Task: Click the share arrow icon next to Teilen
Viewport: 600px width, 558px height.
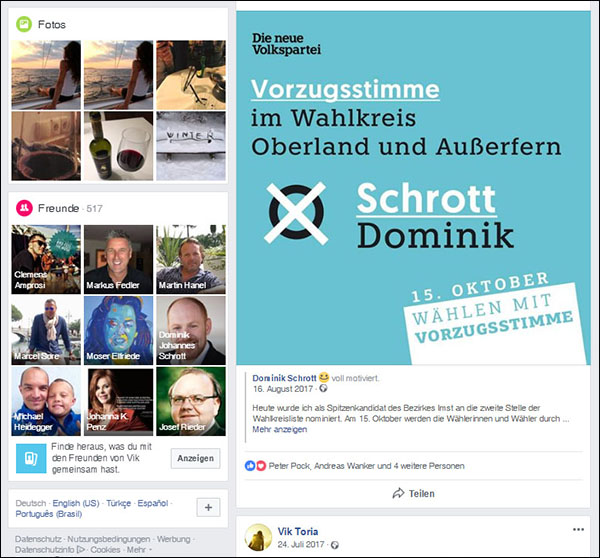Action: click(398, 493)
